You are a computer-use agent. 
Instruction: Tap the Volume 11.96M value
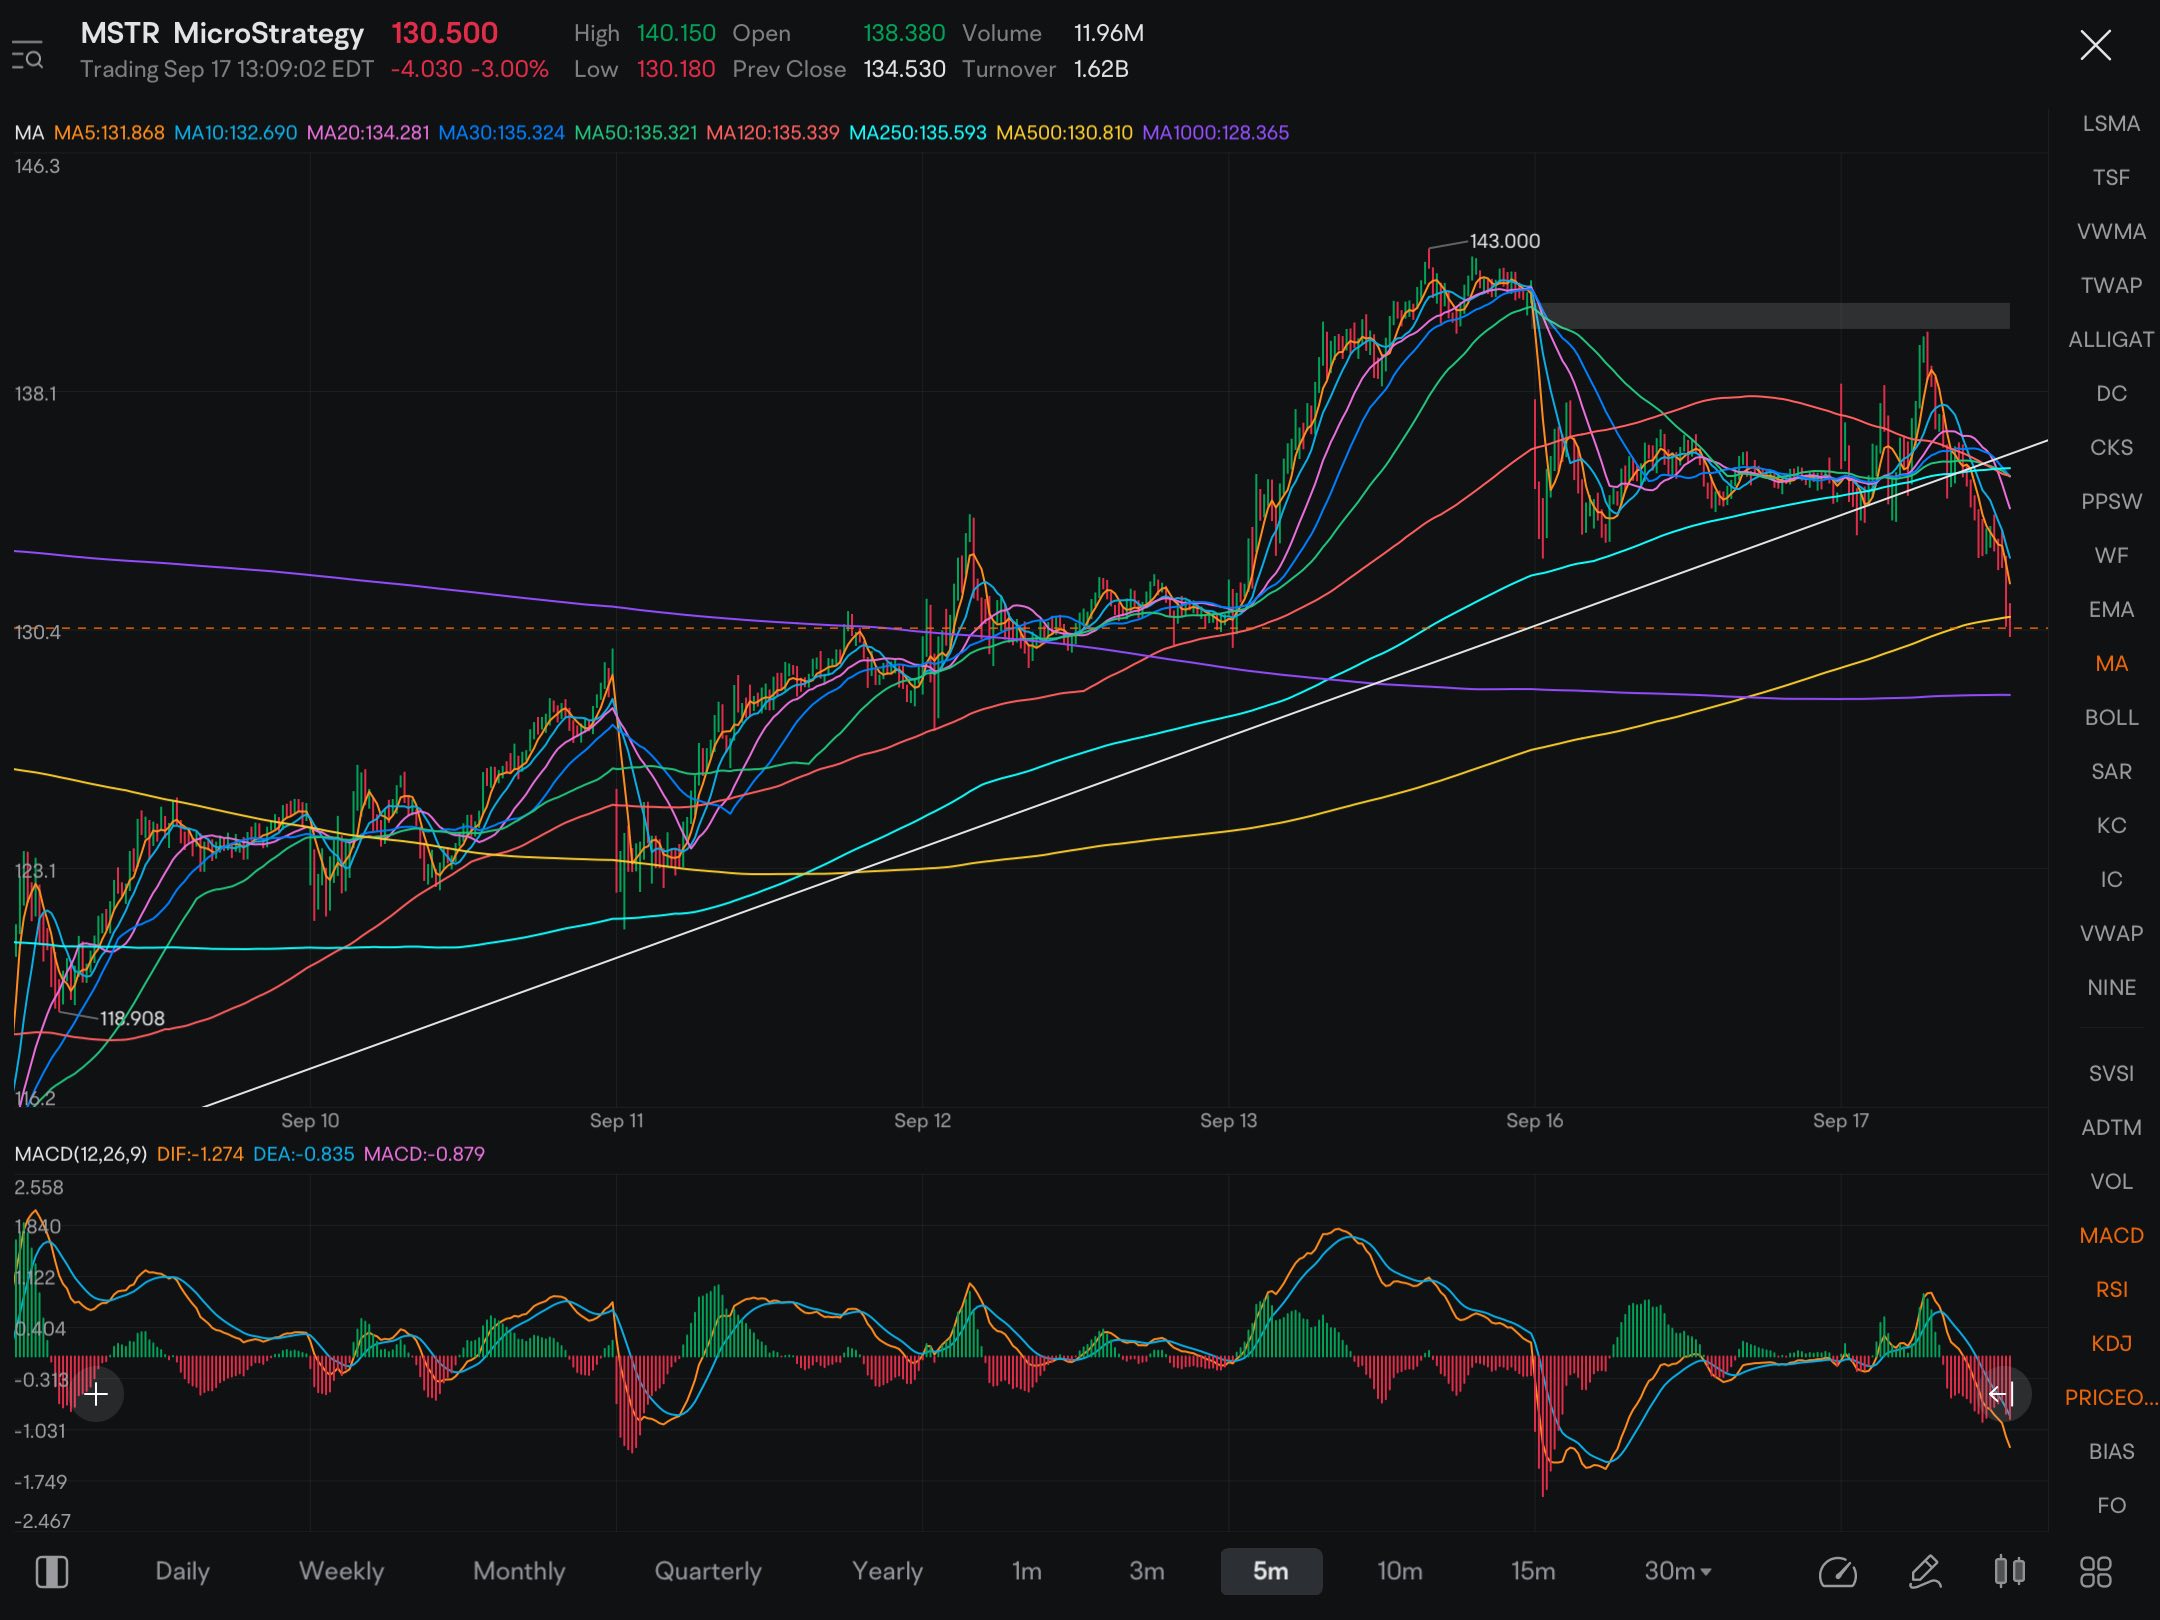[x=1108, y=33]
